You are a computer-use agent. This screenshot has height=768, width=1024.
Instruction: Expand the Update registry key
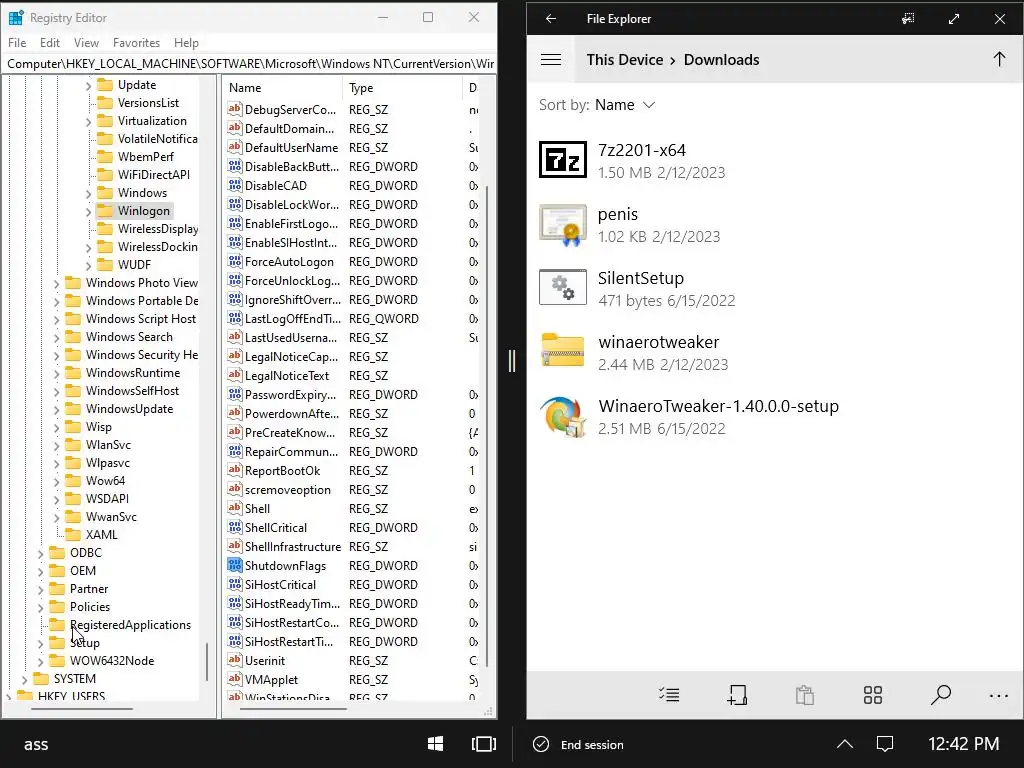88,86
